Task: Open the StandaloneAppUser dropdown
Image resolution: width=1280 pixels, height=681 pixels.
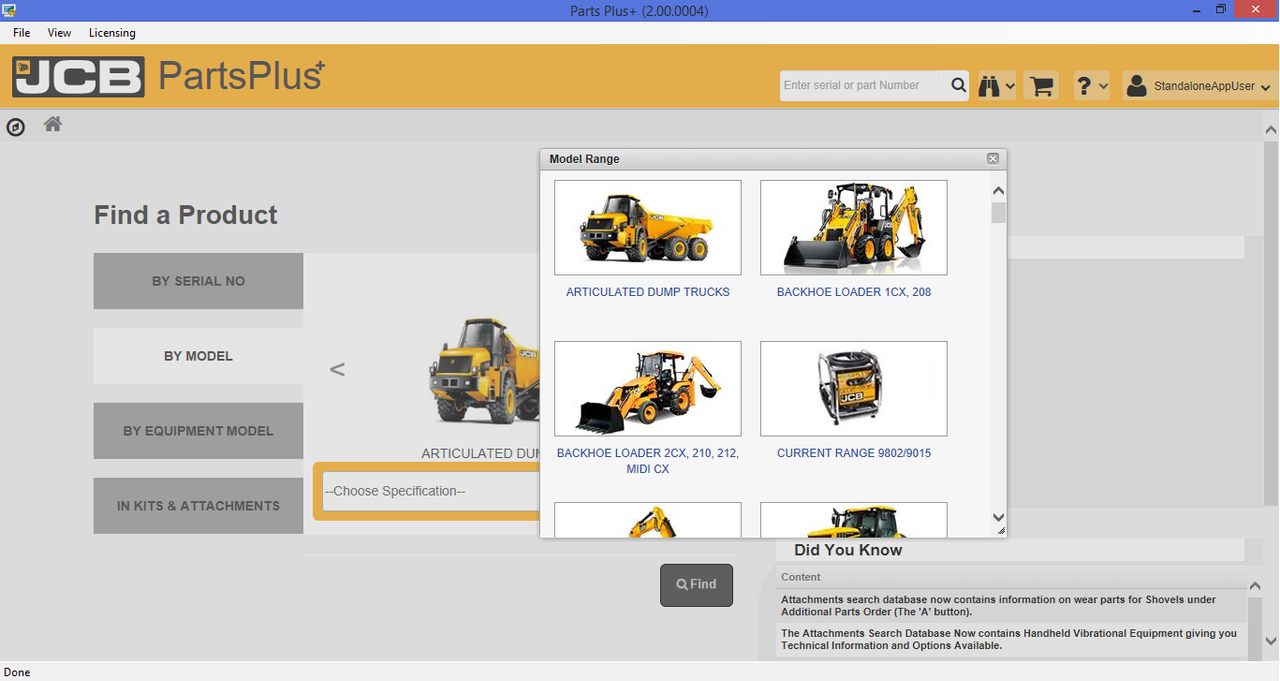Action: [x=1266, y=88]
